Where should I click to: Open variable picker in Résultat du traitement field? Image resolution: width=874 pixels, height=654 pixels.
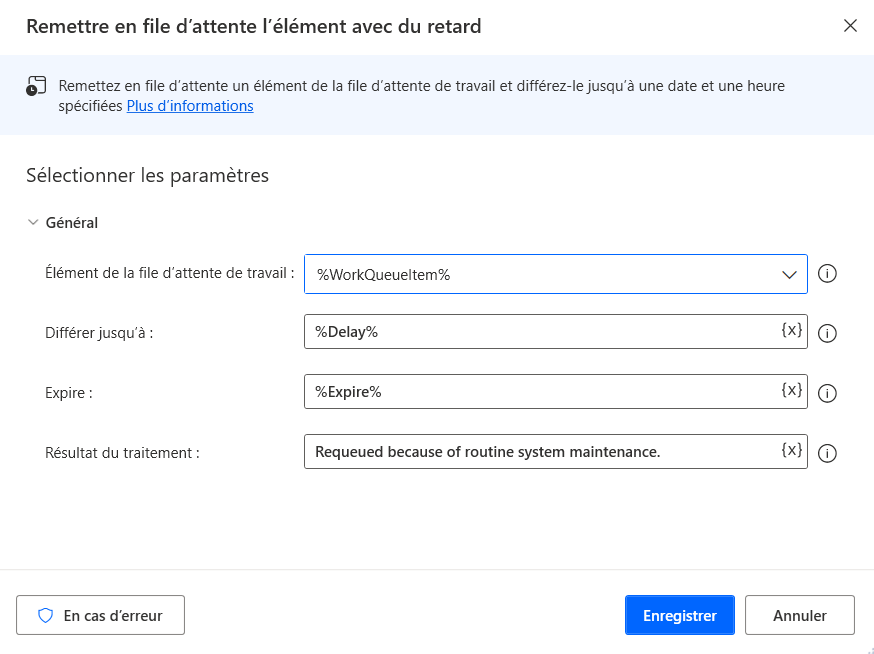791,449
